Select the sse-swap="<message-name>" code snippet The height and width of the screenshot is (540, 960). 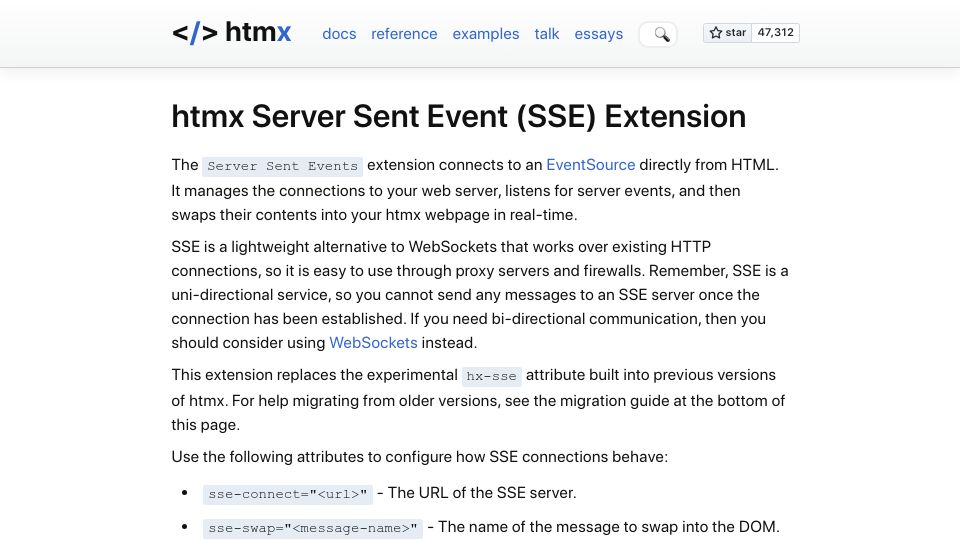313,528
